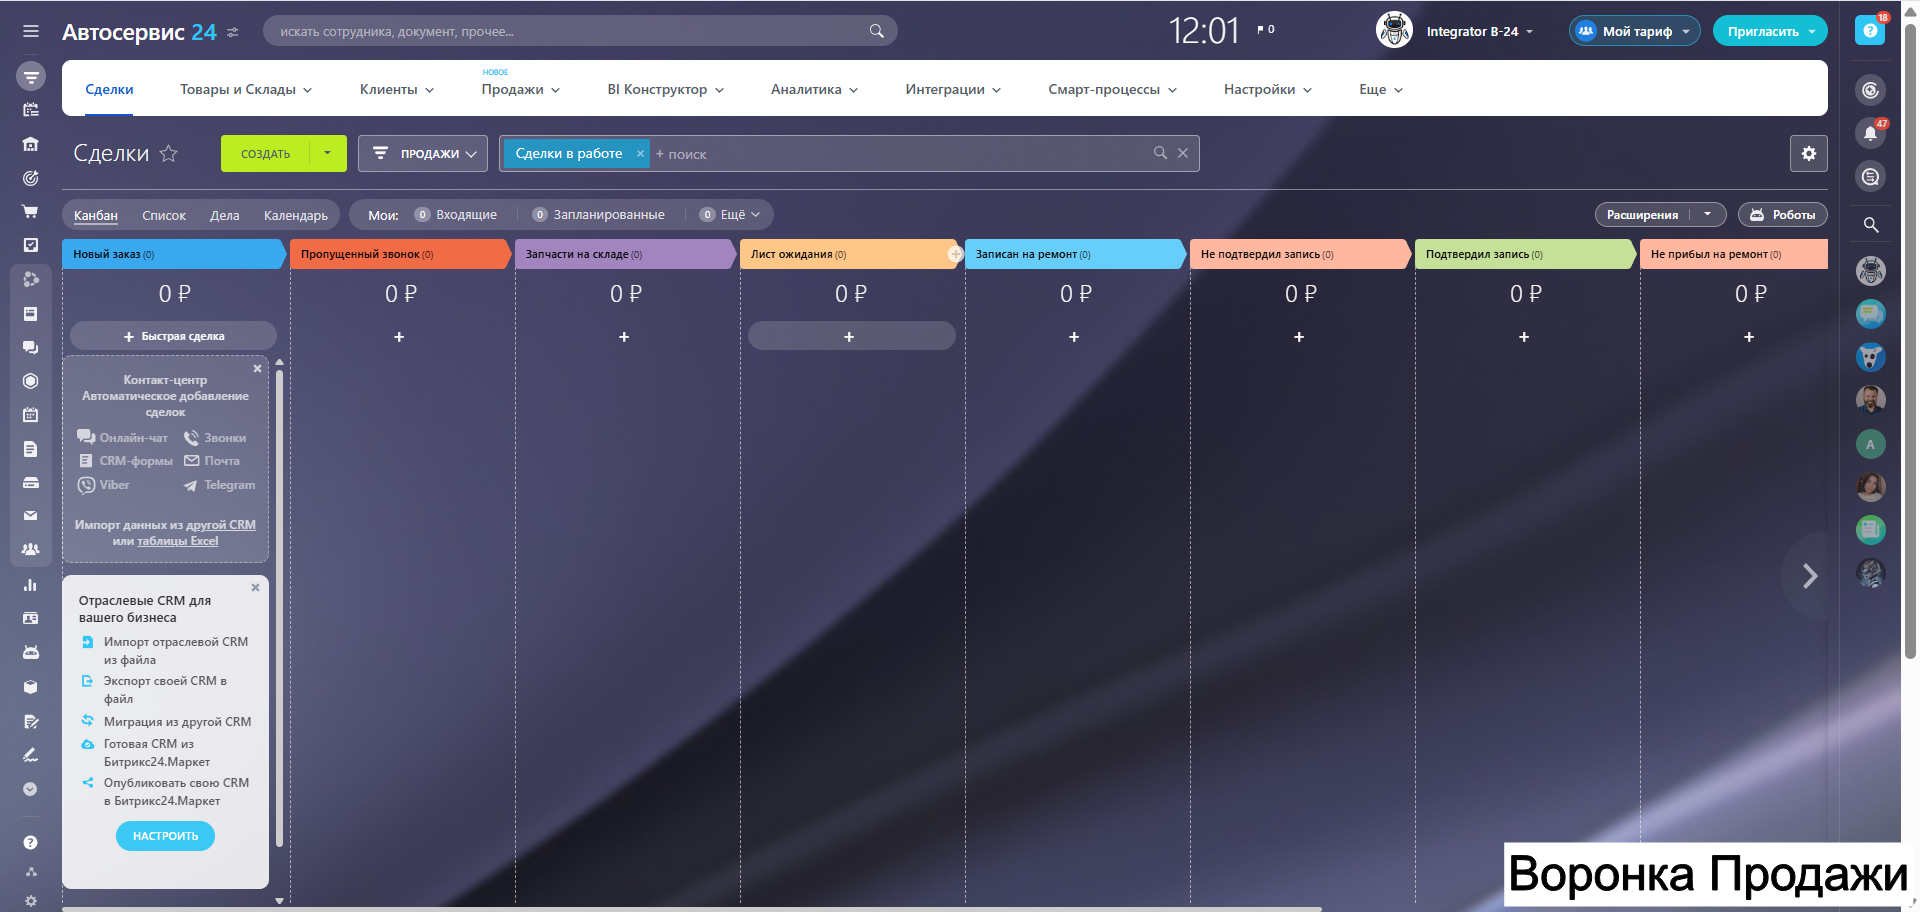Open the robot head icon in the left sidebar
Image resolution: width=1920 pixels, height=912 pixels.
click(31, 652)
